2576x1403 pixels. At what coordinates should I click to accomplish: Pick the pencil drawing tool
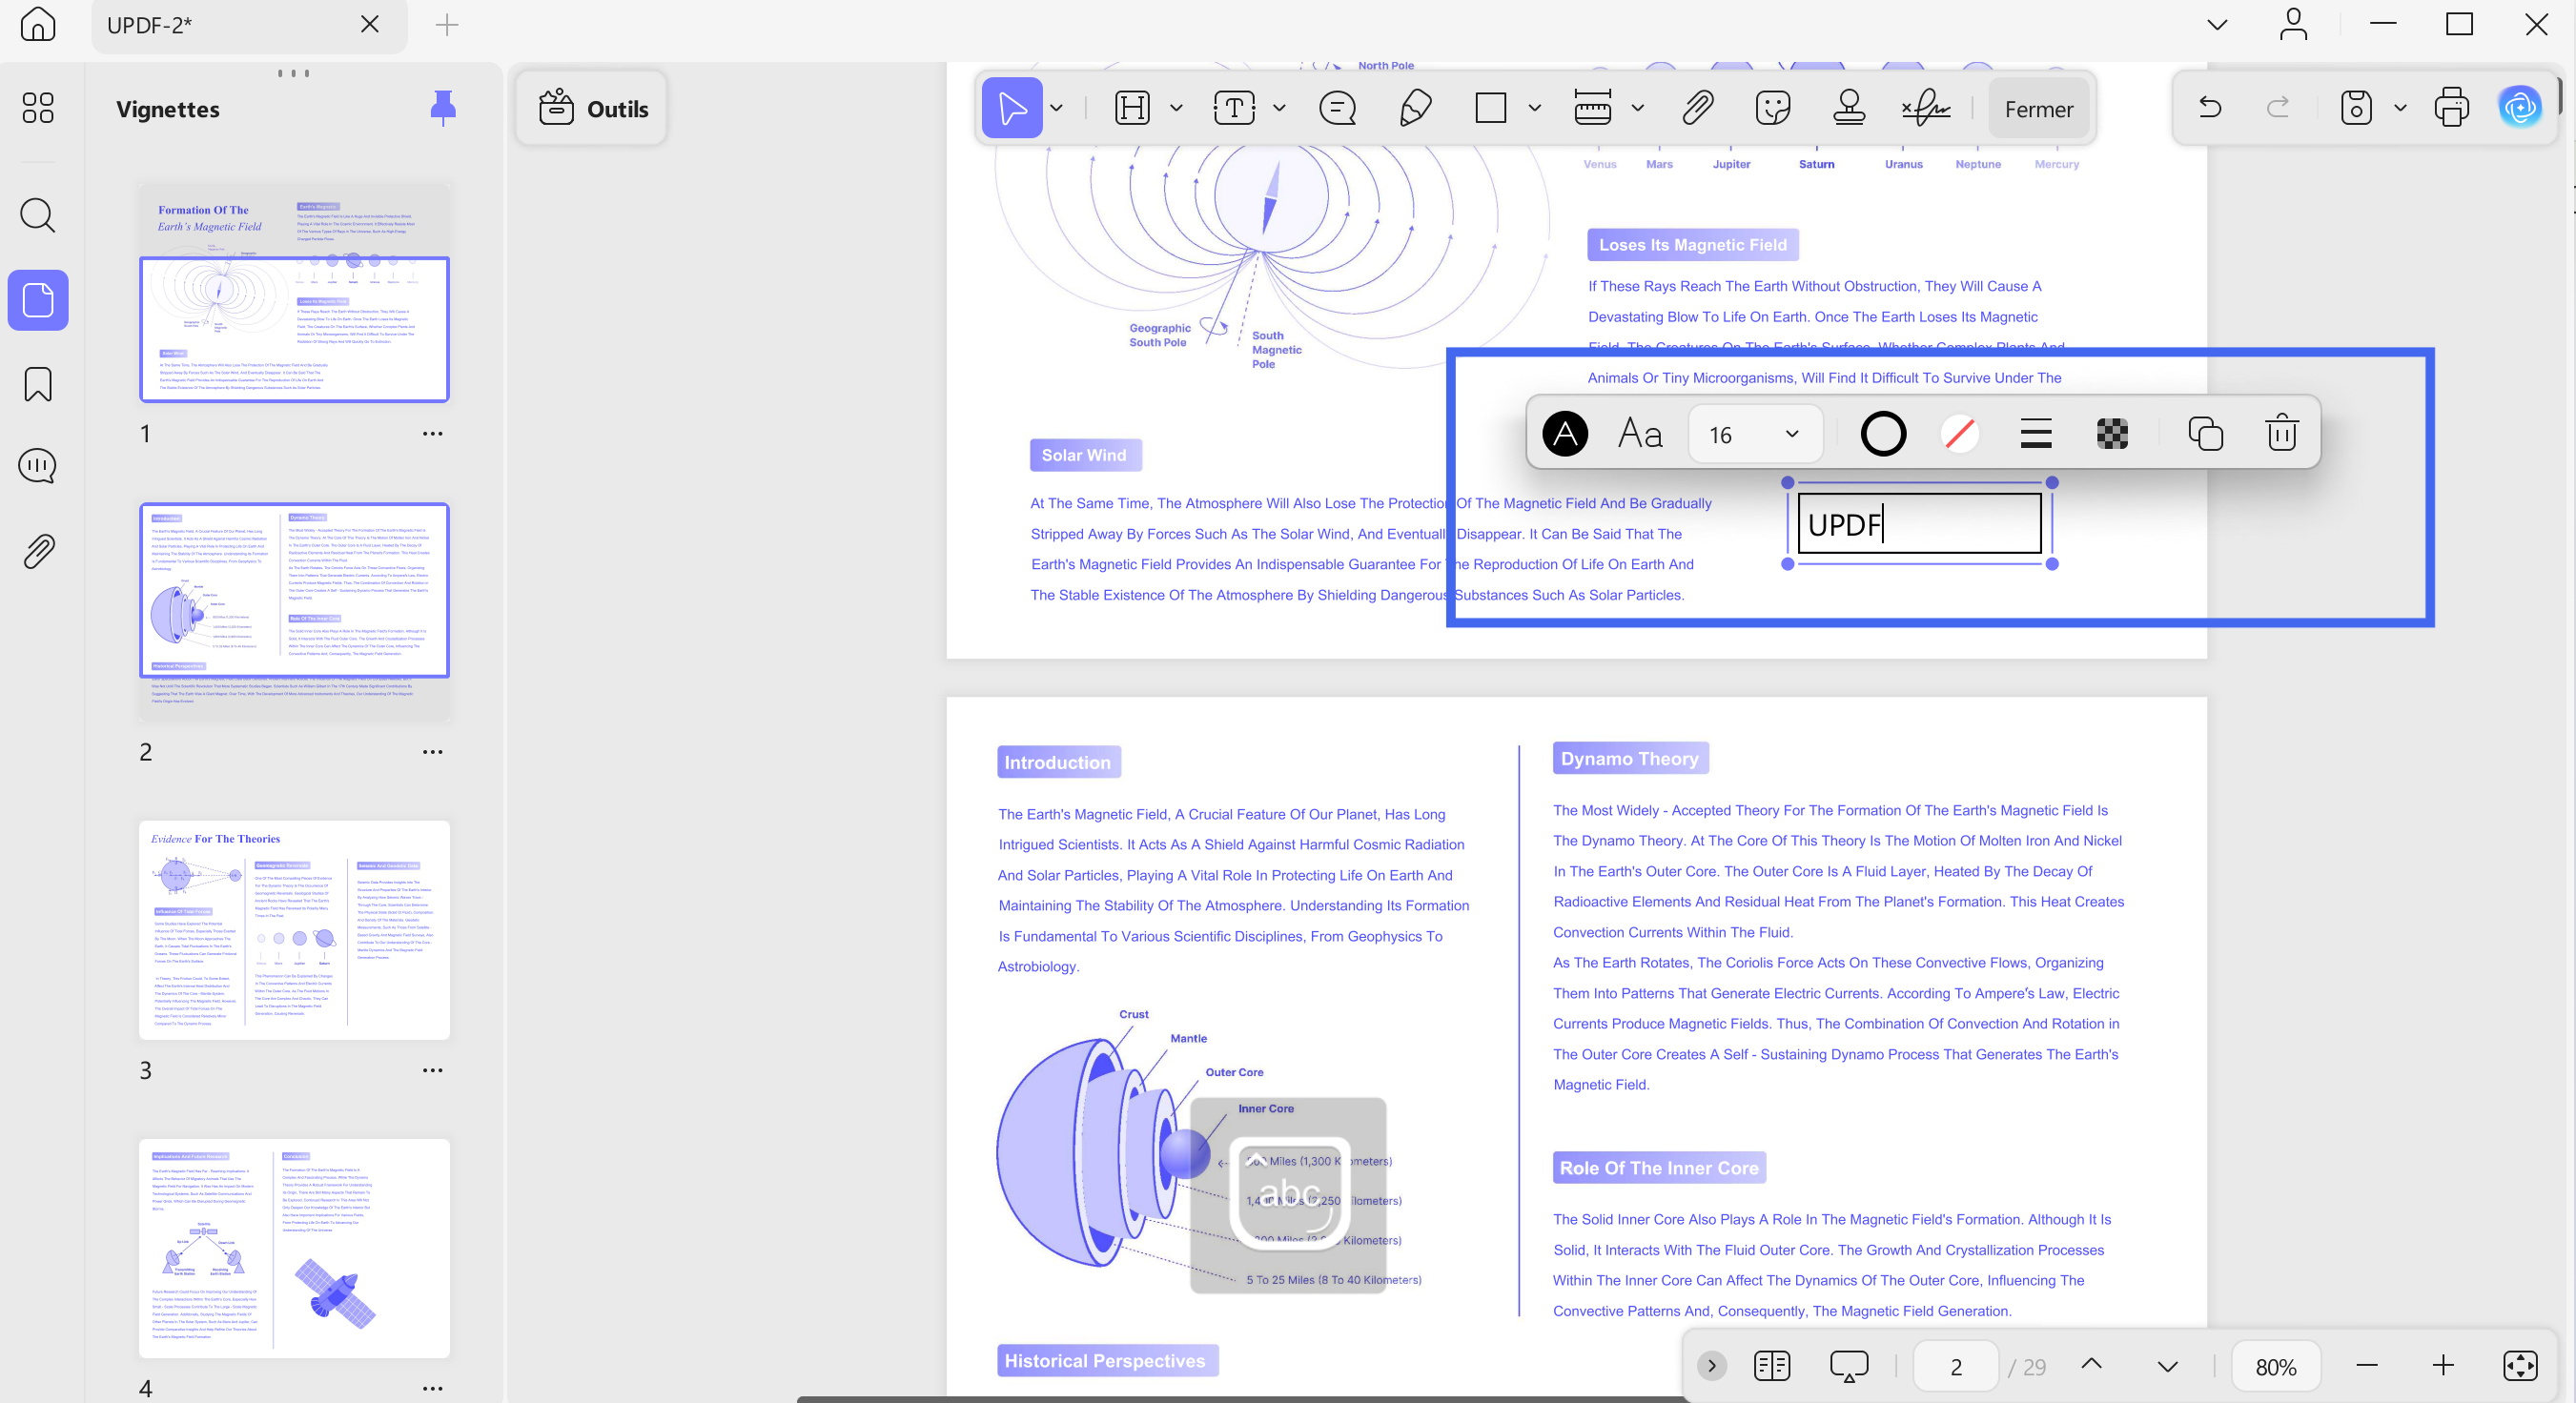[x=1415, y=108]
